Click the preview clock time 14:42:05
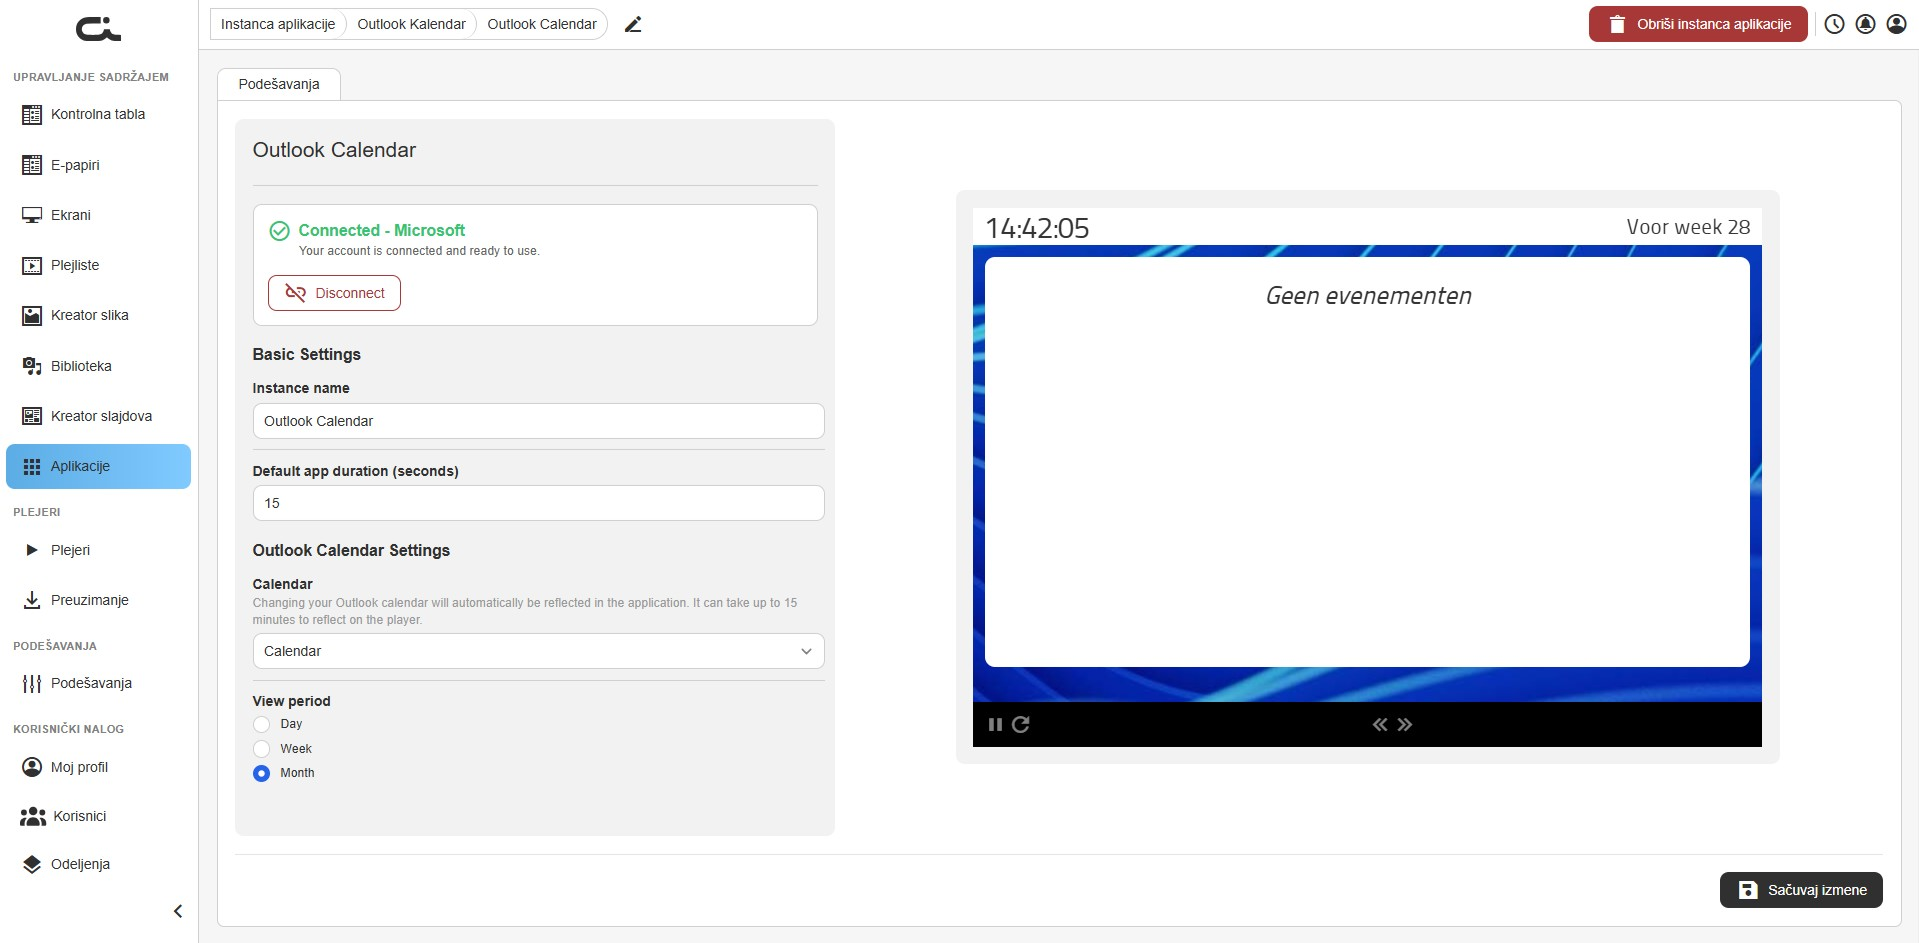Viewport: 1919px width, 943px height. (1037, 228)
